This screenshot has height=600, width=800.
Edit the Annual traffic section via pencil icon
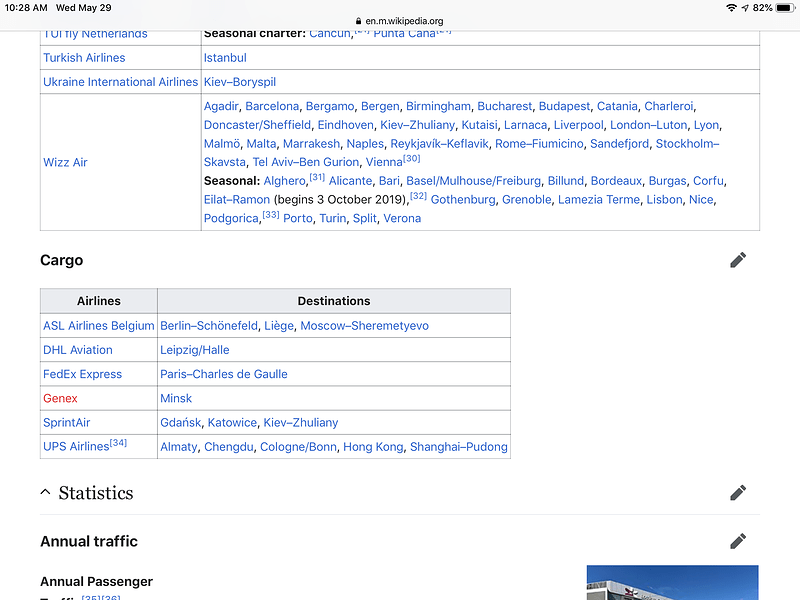pyautogui.click(x=738, y=541)
